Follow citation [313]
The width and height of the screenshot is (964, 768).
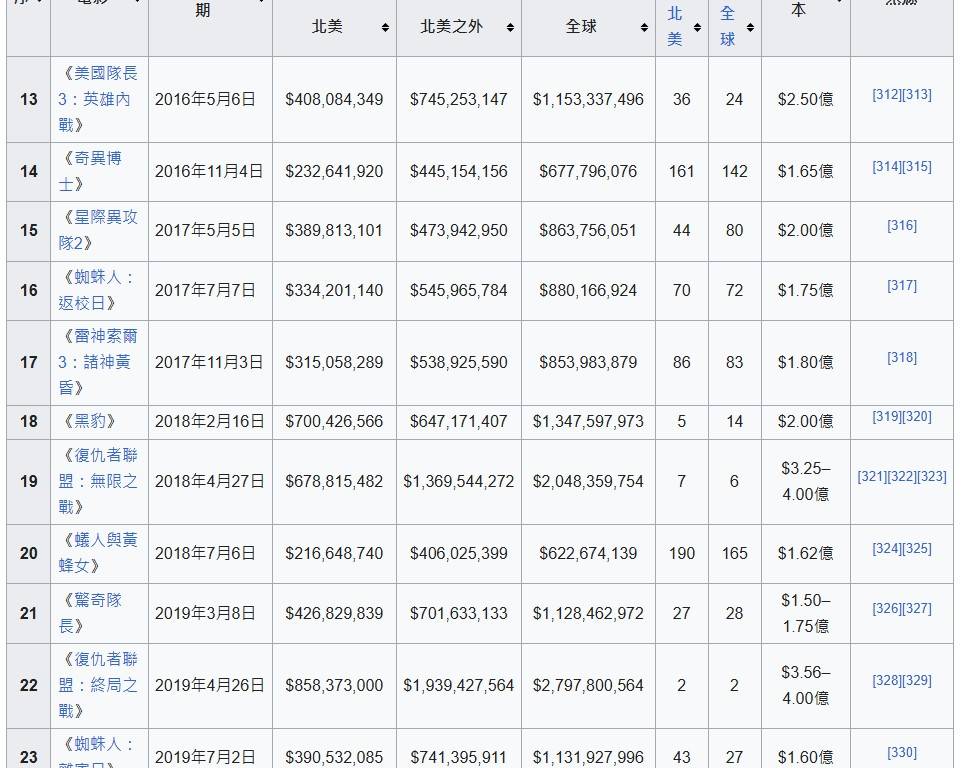[917, 94]
